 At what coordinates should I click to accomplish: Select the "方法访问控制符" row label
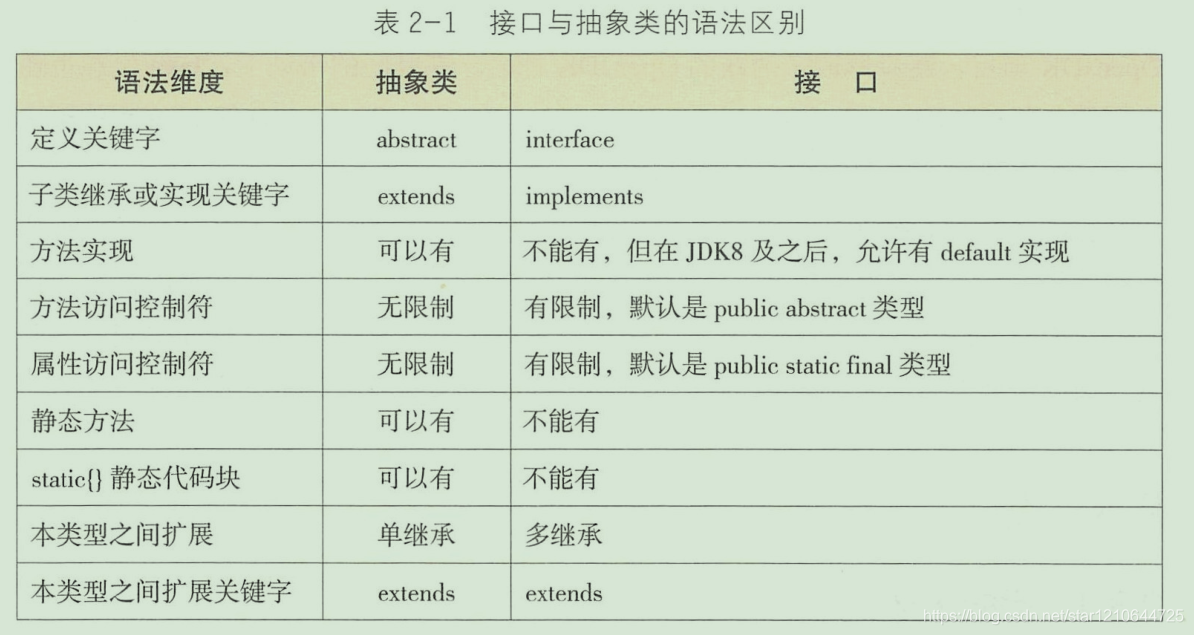point(121,308)
